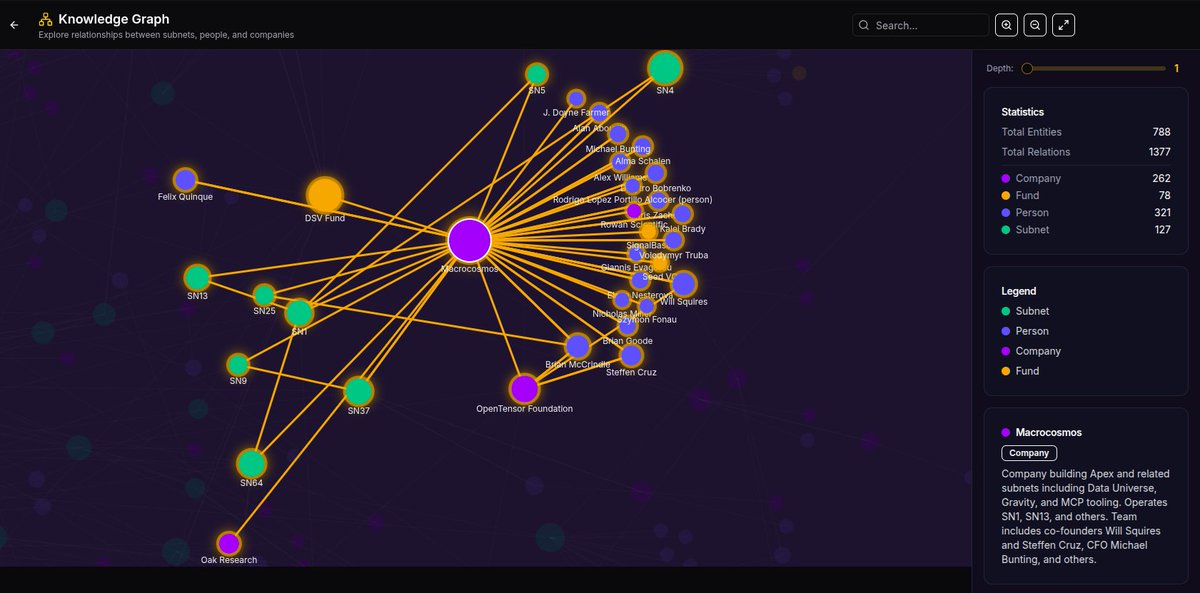Zoom in on the graph

click(1006, 25)
